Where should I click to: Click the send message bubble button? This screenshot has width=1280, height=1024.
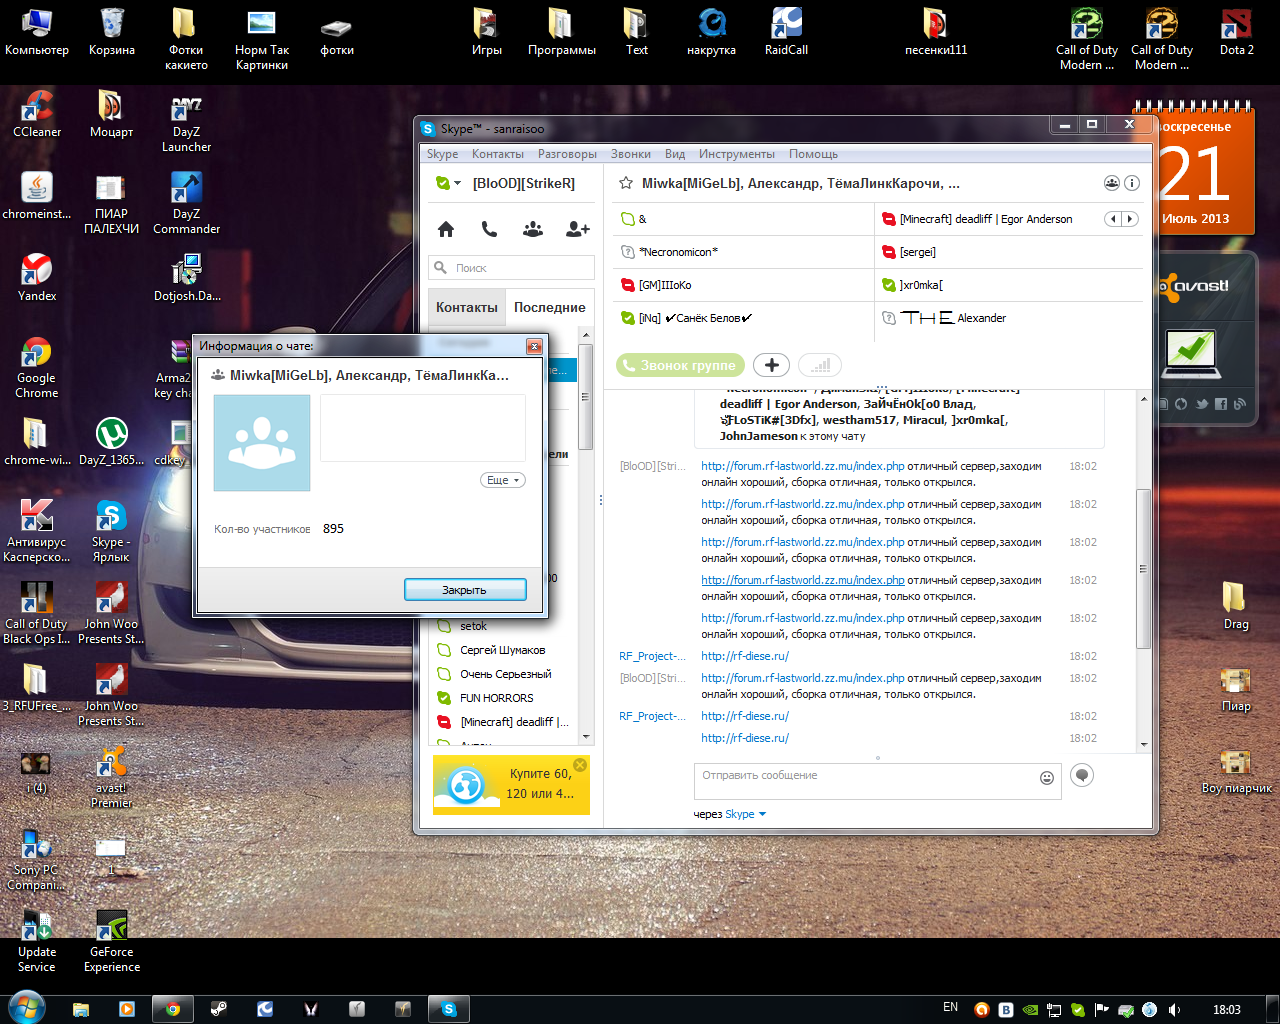coord(1082,775)
